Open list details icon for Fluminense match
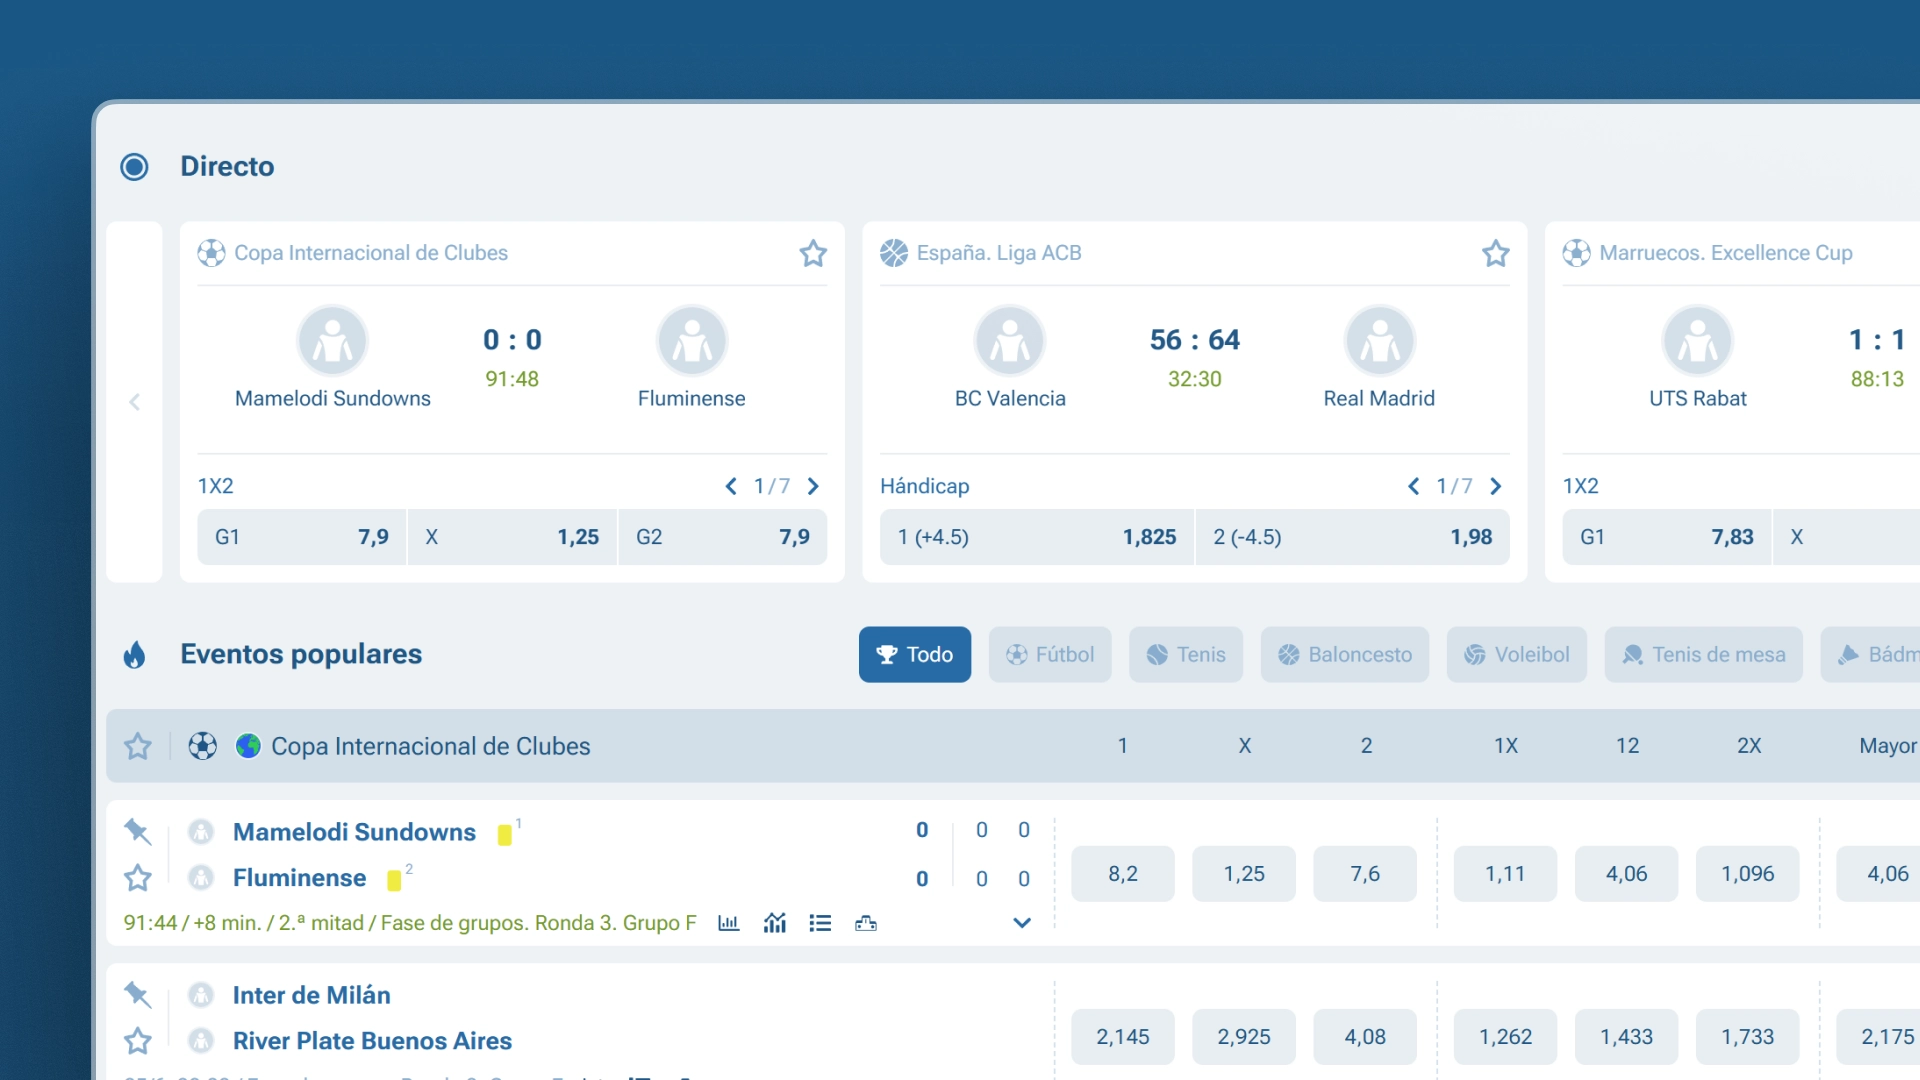Image resolution: width=1920 pixels, height=1080 pixels. pyautogui.click(x=820, y=923)
